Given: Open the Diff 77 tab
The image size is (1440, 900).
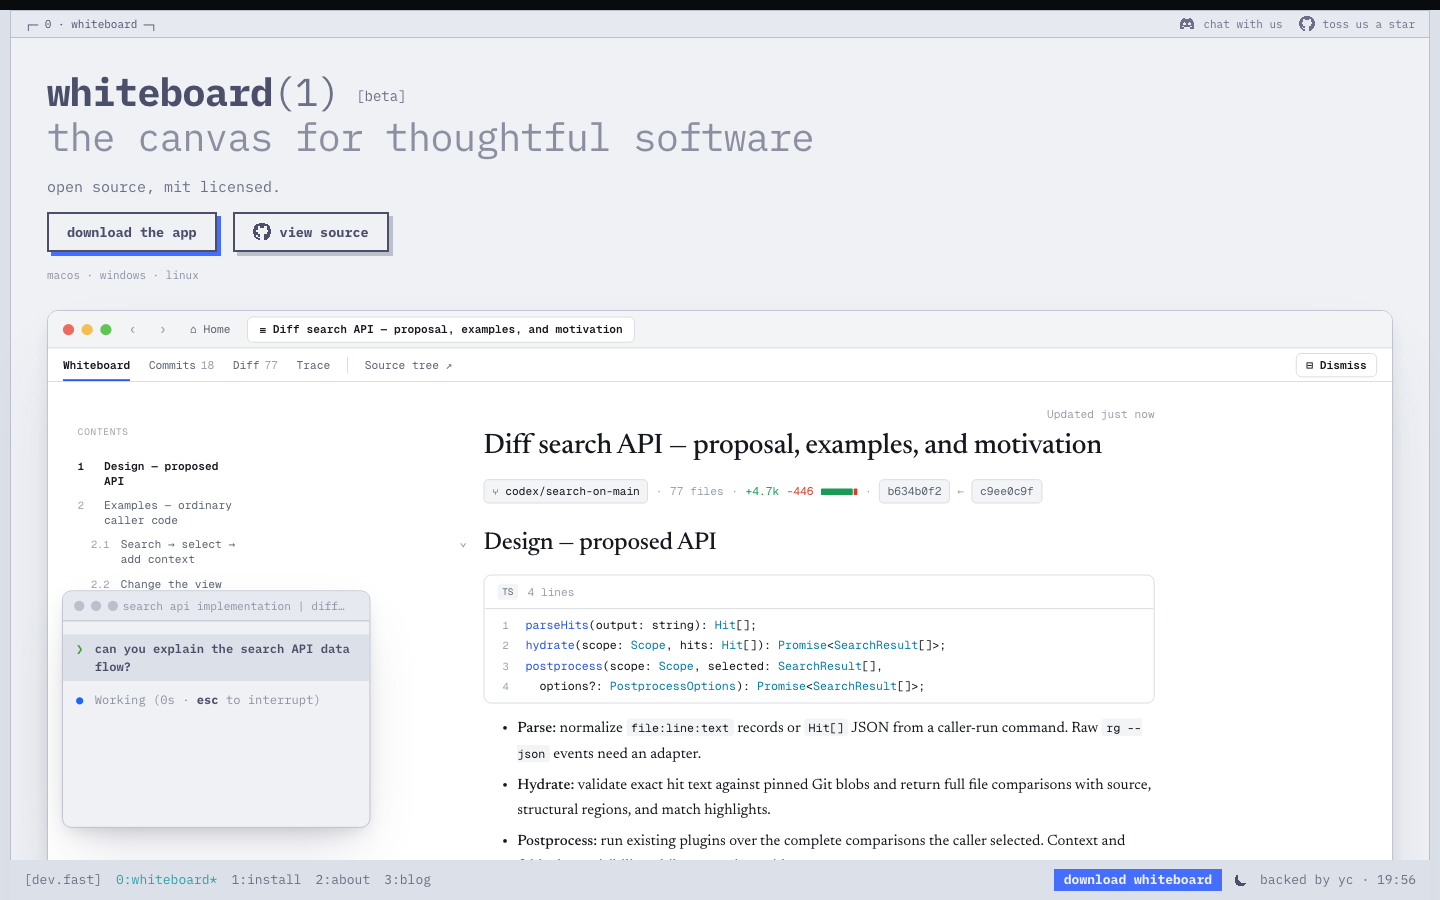Looking at the screenshot, I should (255, 365).
